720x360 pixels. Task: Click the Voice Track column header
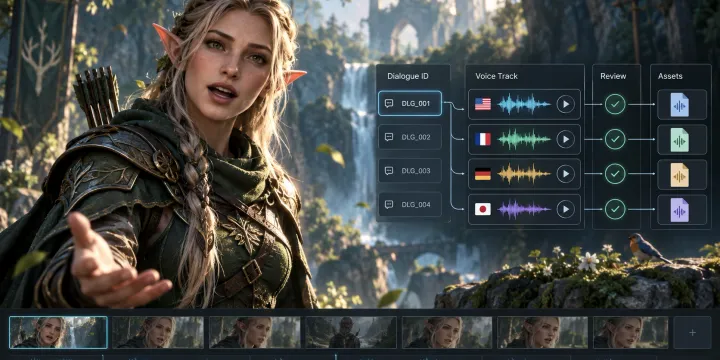[496, 76]
